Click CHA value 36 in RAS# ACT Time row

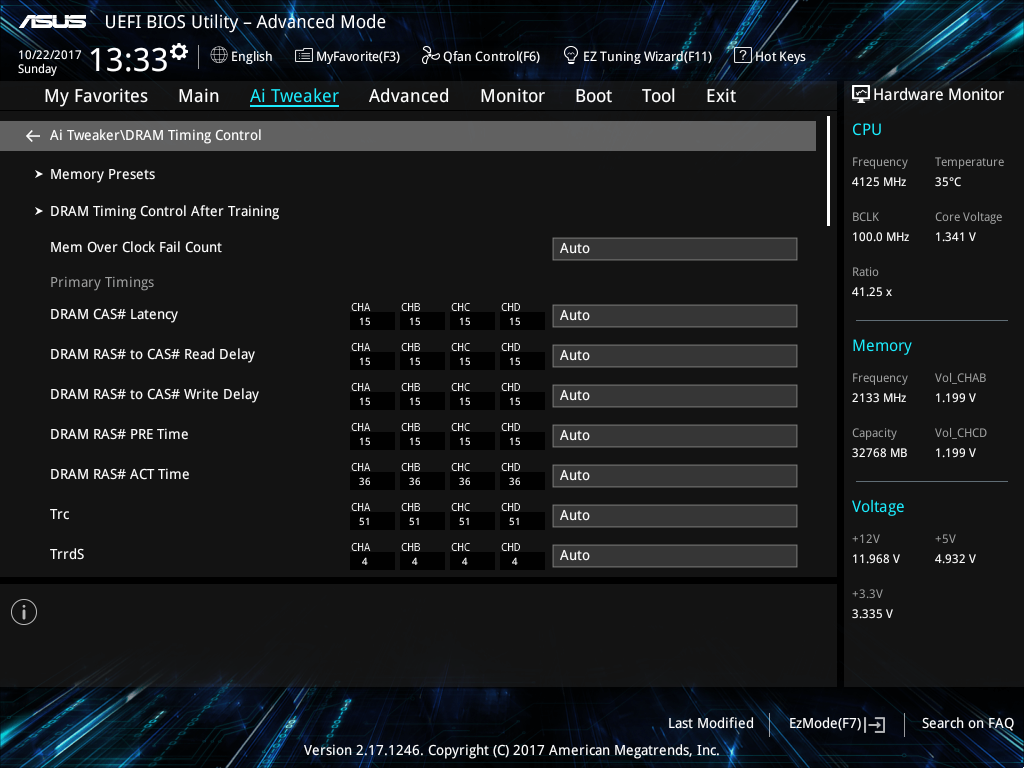365,481
